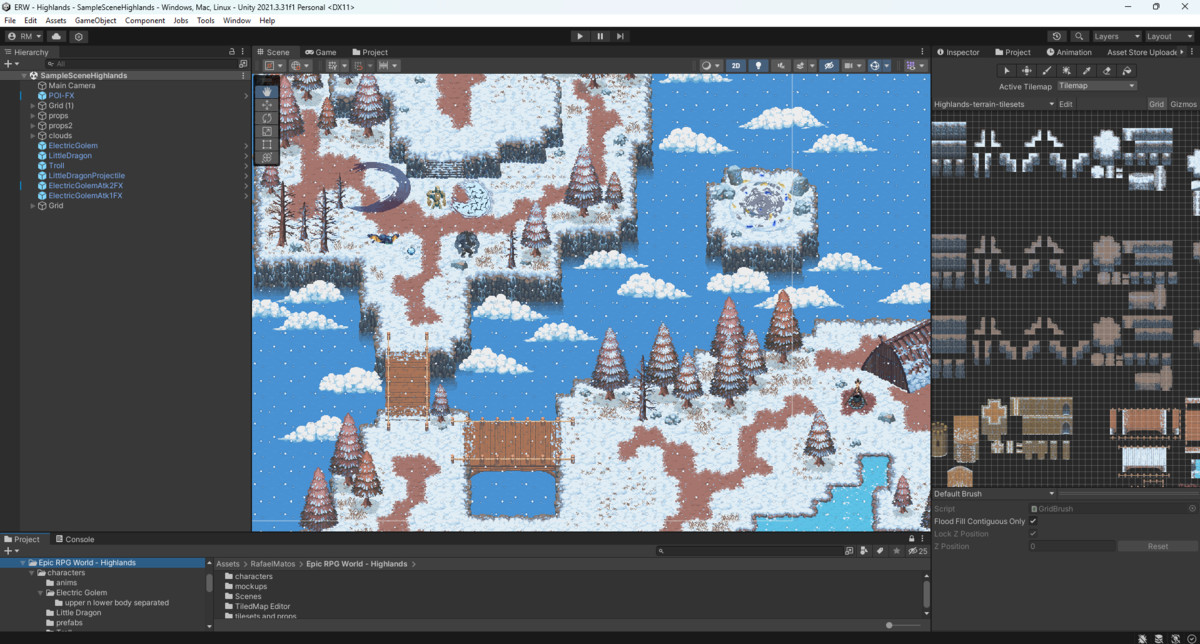The height and width of the screenshot is (644, 1200).
Task: Select the tile palette Paintbrush tool
Action: (x=1047, y=71)
